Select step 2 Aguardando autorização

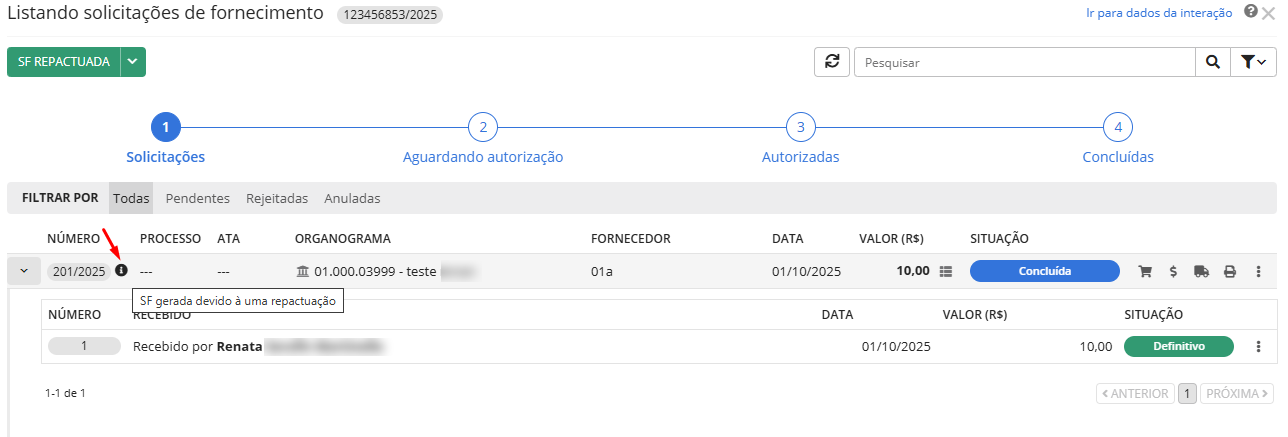482,128
